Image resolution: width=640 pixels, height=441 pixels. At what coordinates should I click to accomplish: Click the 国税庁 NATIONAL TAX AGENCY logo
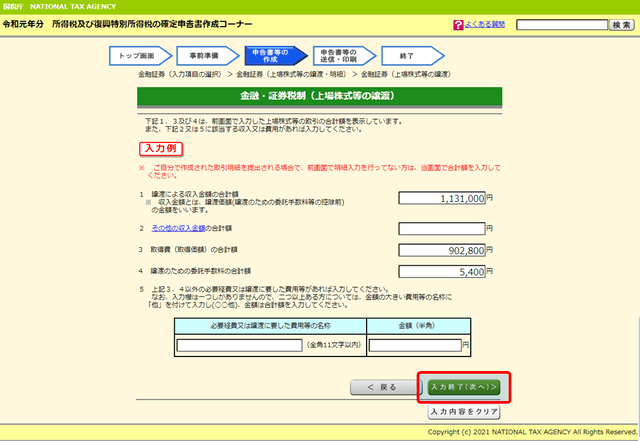point(60,7)
